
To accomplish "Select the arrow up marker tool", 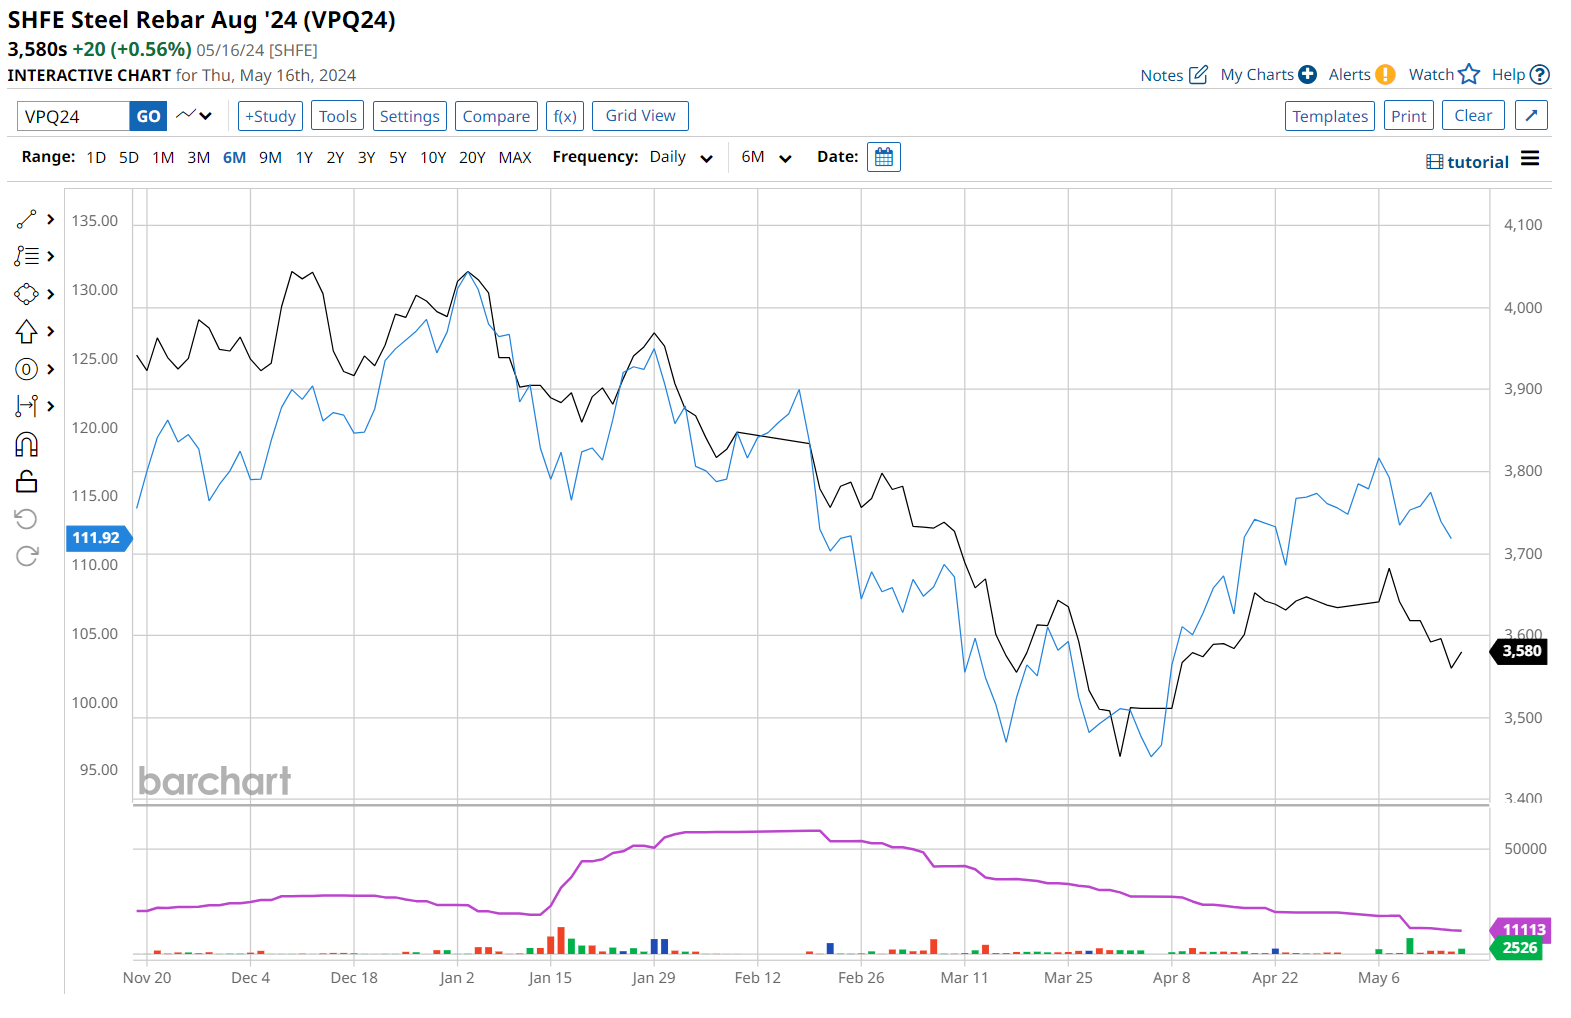I will click(x=27, y=331).
